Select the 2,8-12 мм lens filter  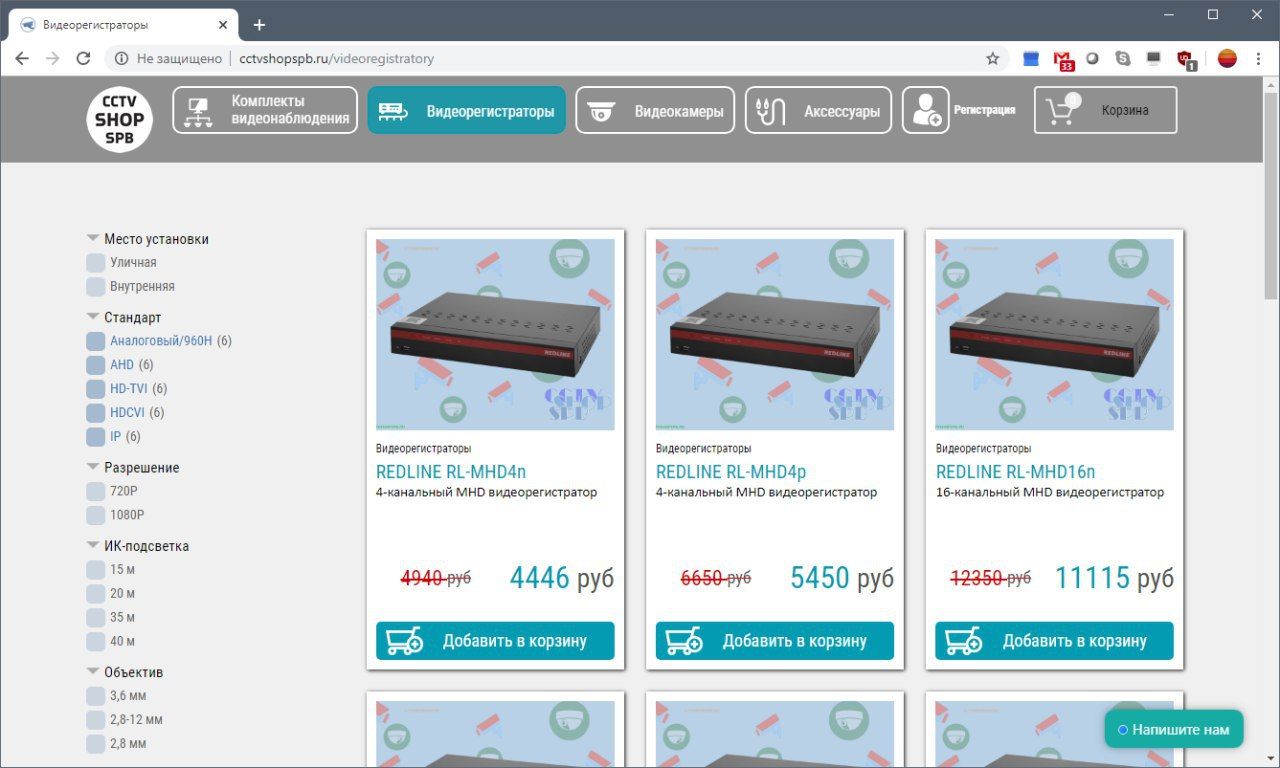[95, 719]
